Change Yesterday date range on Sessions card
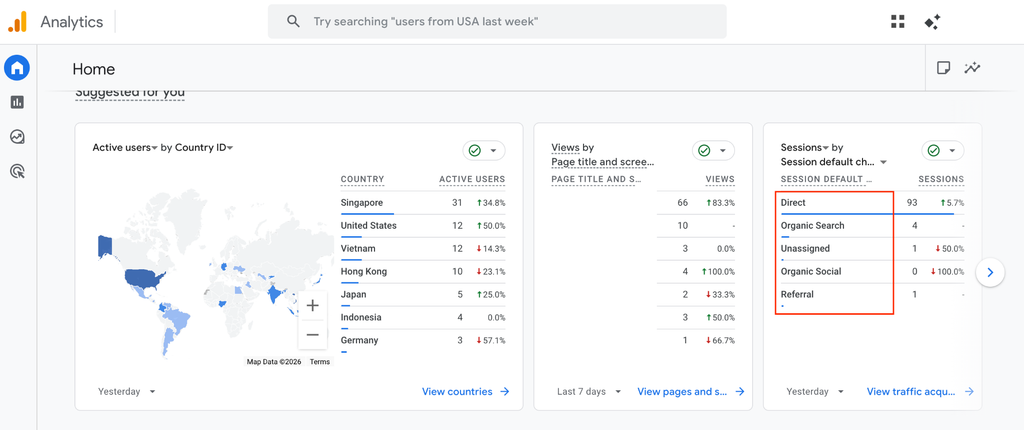Viewport: 1024px width, 430px height. 815,391
